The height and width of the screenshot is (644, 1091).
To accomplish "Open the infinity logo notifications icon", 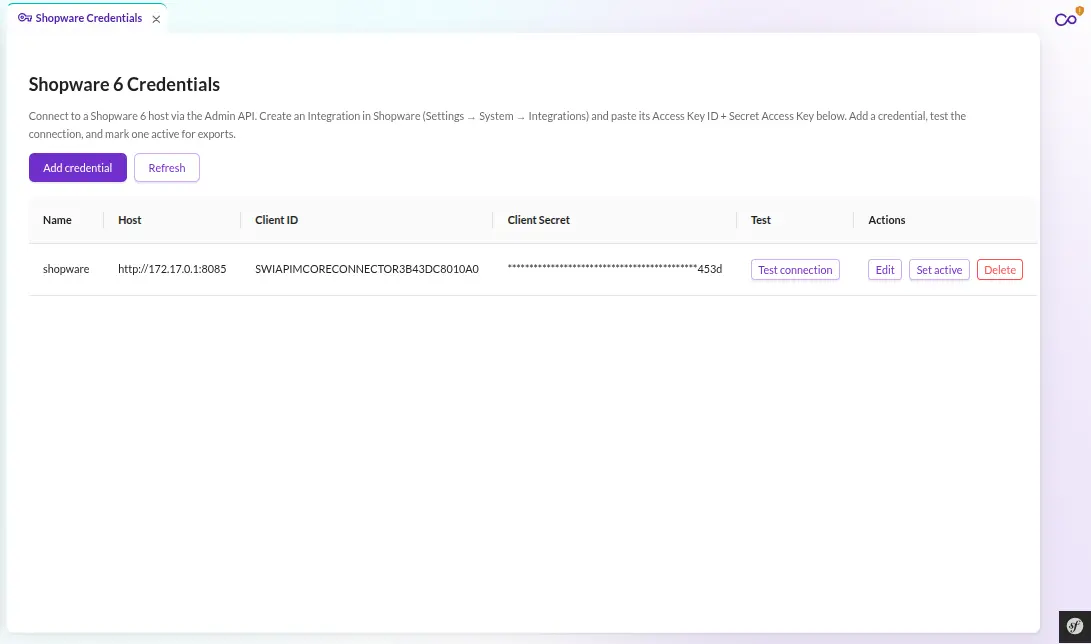I will [1066, 19].
